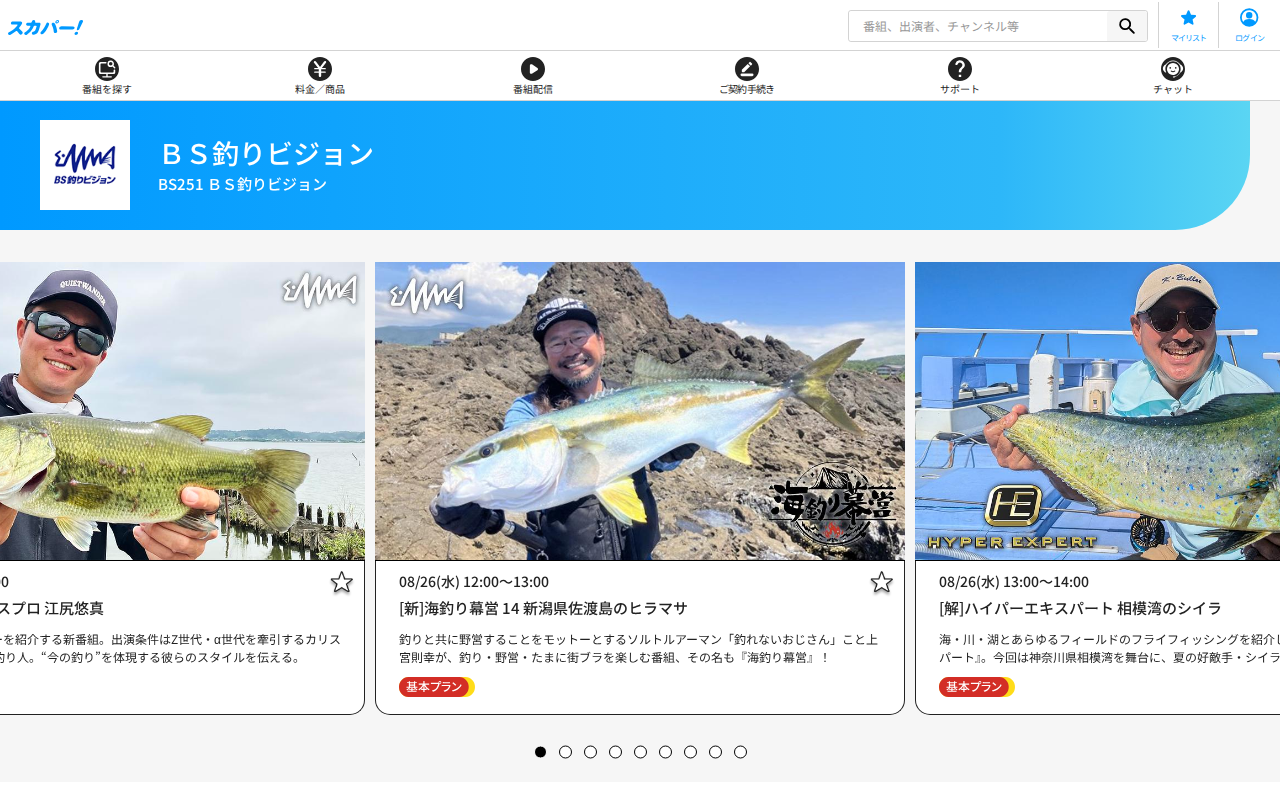1280x800 pixels.
Task: Select the ninth carousel dot
Action: pyautogui.click(x=740, y=752)
